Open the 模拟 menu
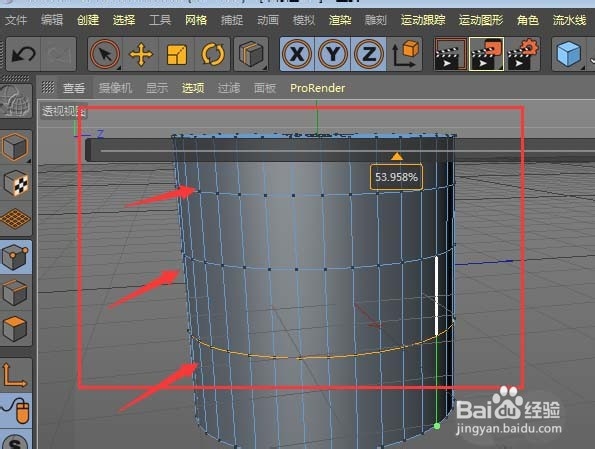Screen dimensions: 595x449 (x=304, y=20)
